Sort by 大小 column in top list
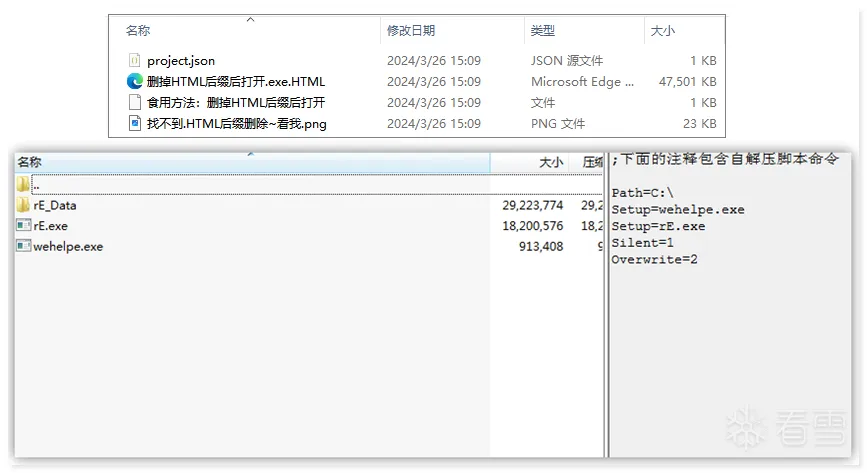The height and width of the screenshot is (473, 867). [x=662, y=31]
